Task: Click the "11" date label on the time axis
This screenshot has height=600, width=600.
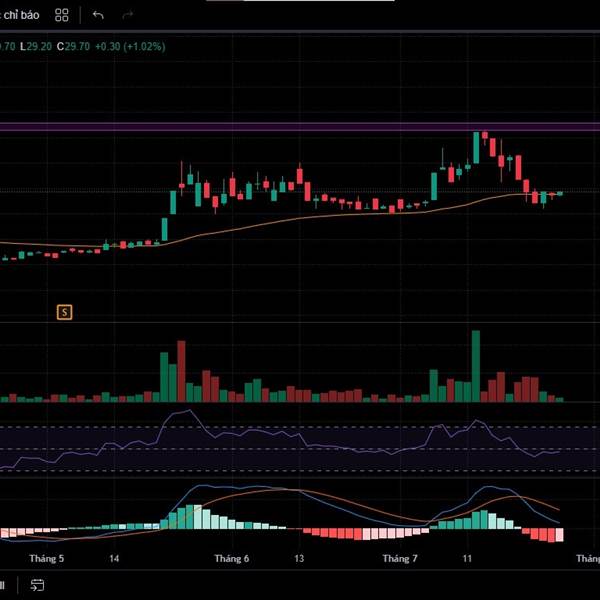Action: (x=467, y=559)
